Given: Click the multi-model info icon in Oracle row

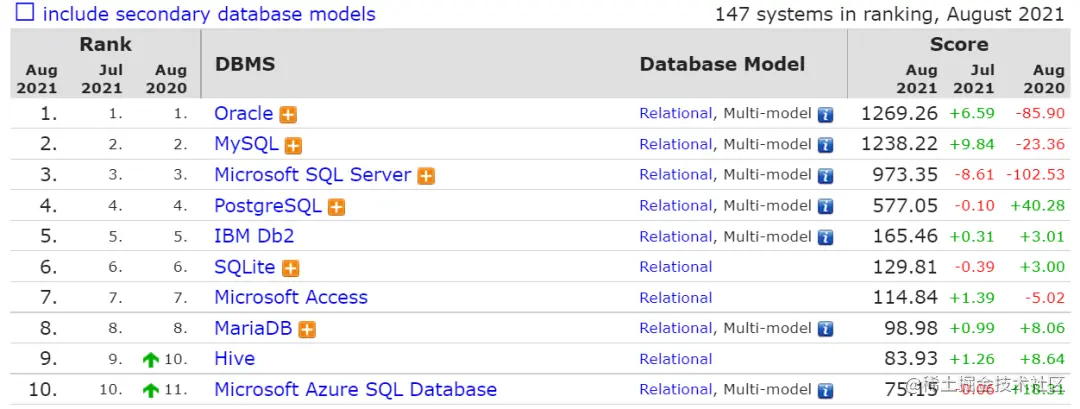Looking at the screenshot, I should pyautogui.click(x=825, y=115).
